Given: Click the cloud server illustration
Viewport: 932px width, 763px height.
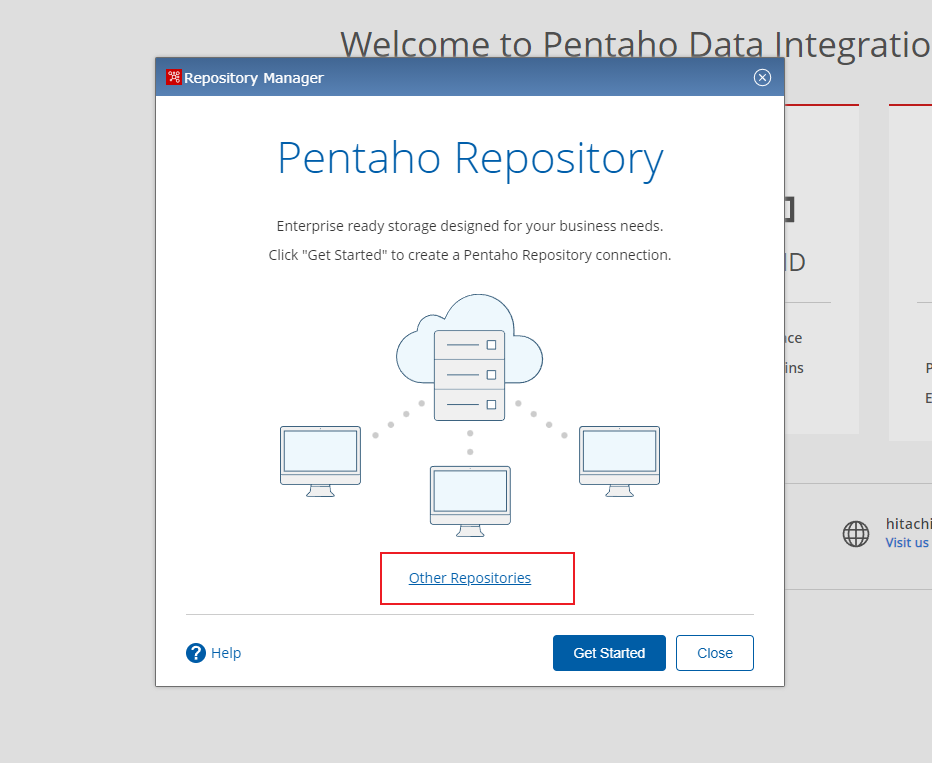Looking at the screenshot, I should 470,357.
